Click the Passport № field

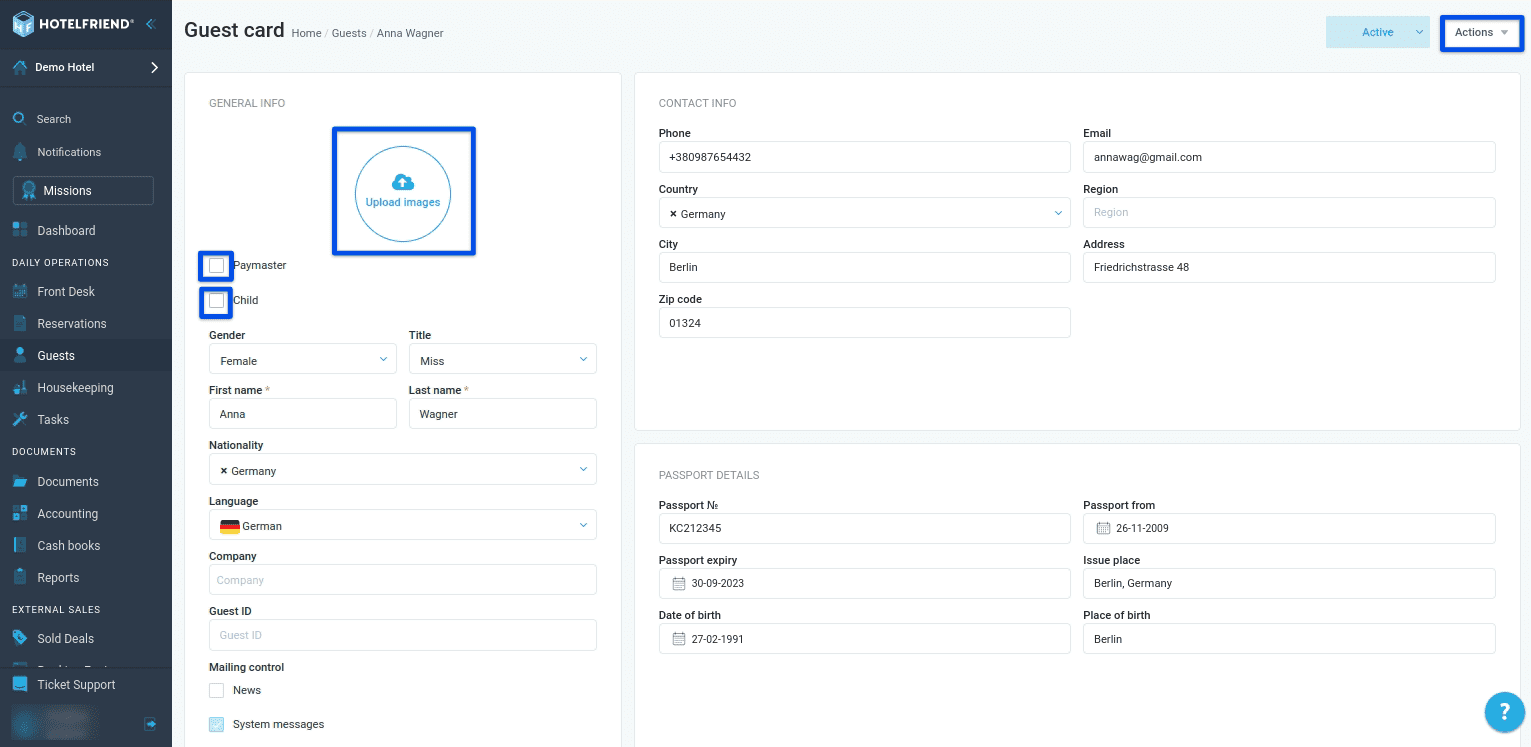tap(865, 528)
